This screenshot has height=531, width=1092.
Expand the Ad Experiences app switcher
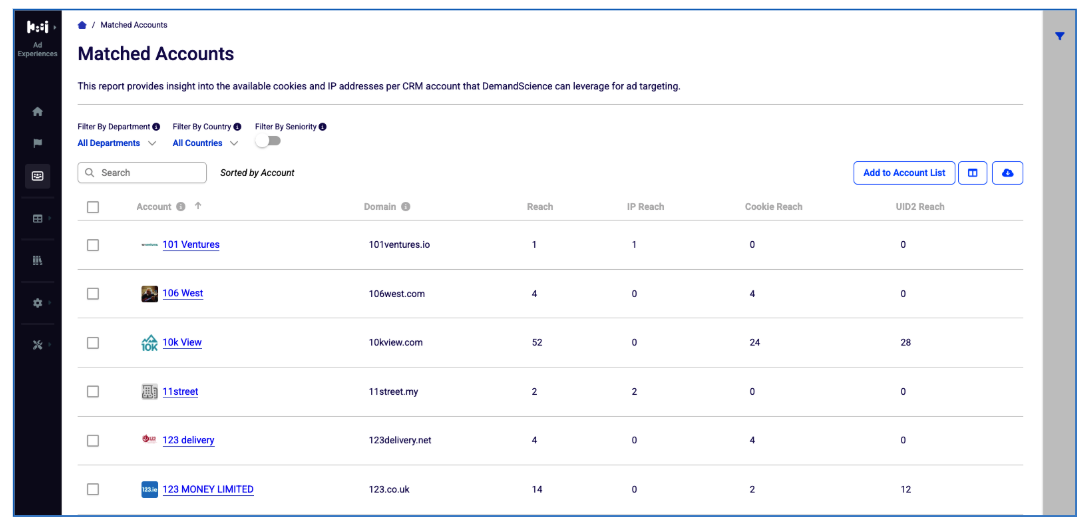point(38,38)
